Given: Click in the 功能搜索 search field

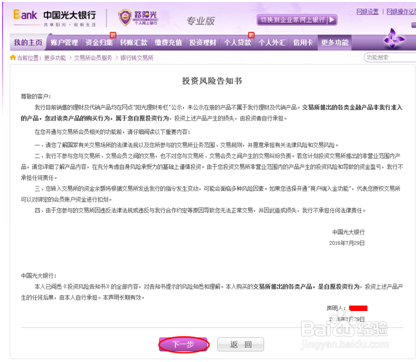Looking at the screenshot, I should (390, 57).
